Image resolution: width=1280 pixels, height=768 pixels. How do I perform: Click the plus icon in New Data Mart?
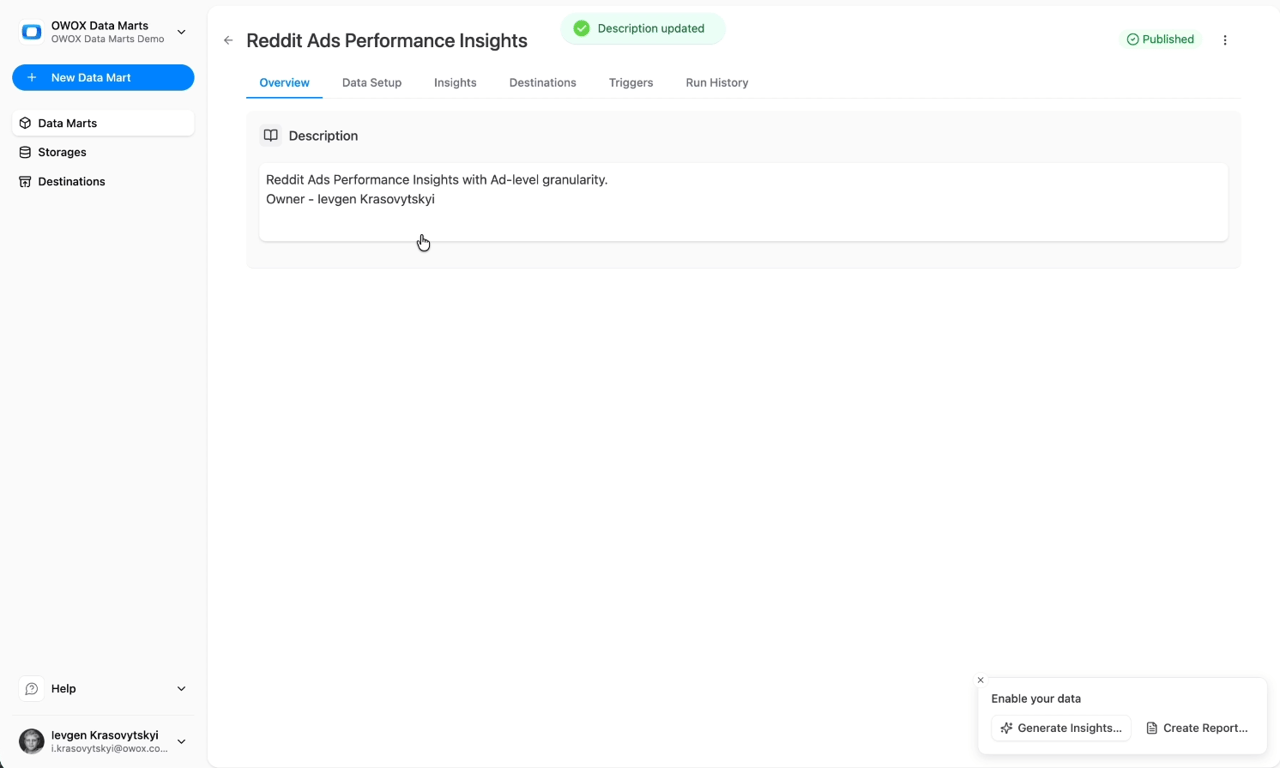click(x=32, y=77)
